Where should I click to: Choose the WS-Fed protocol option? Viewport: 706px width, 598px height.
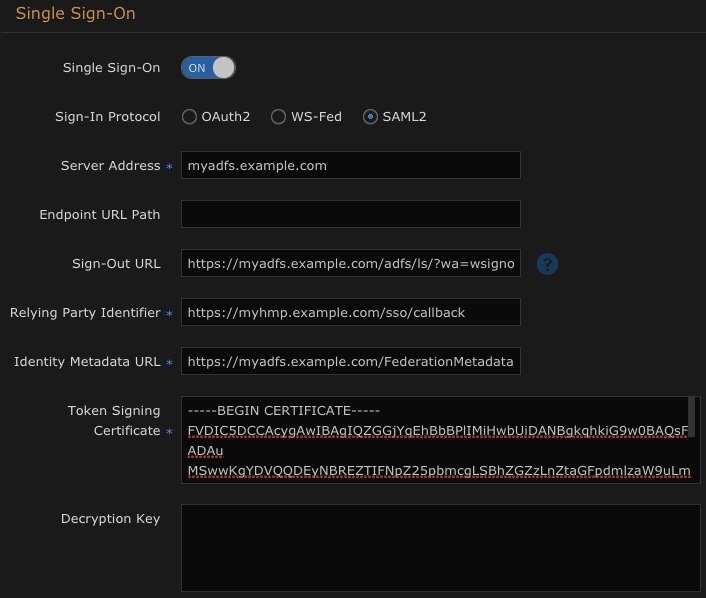coord(278,117)
